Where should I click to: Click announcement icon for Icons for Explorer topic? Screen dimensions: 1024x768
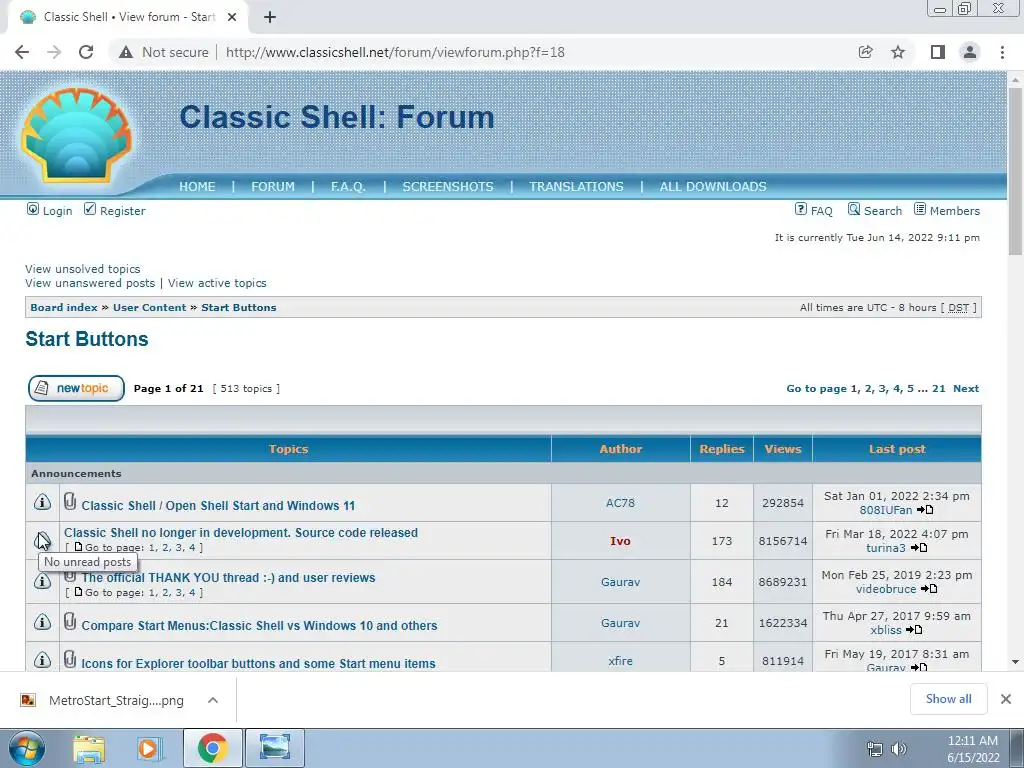pos(42,660)
